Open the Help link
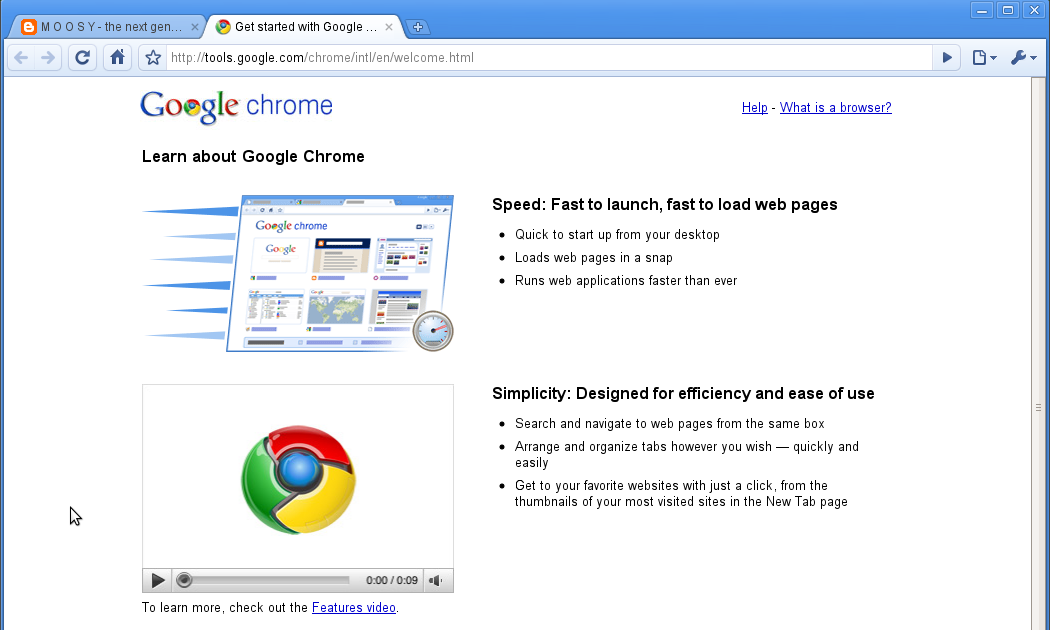The image size is (1050, 630). [x=754, y=107]
